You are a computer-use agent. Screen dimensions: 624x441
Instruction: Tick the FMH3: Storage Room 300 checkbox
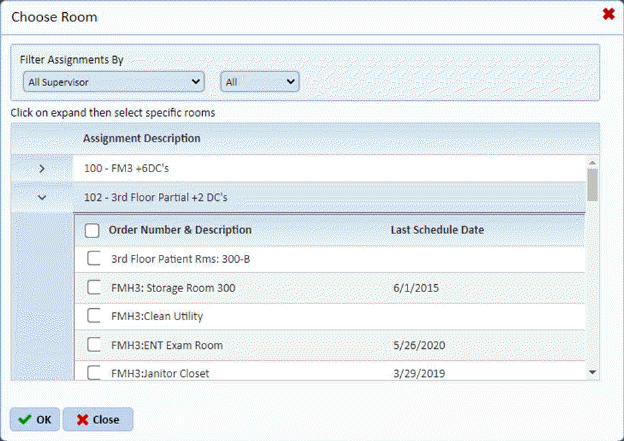[94, 288]
